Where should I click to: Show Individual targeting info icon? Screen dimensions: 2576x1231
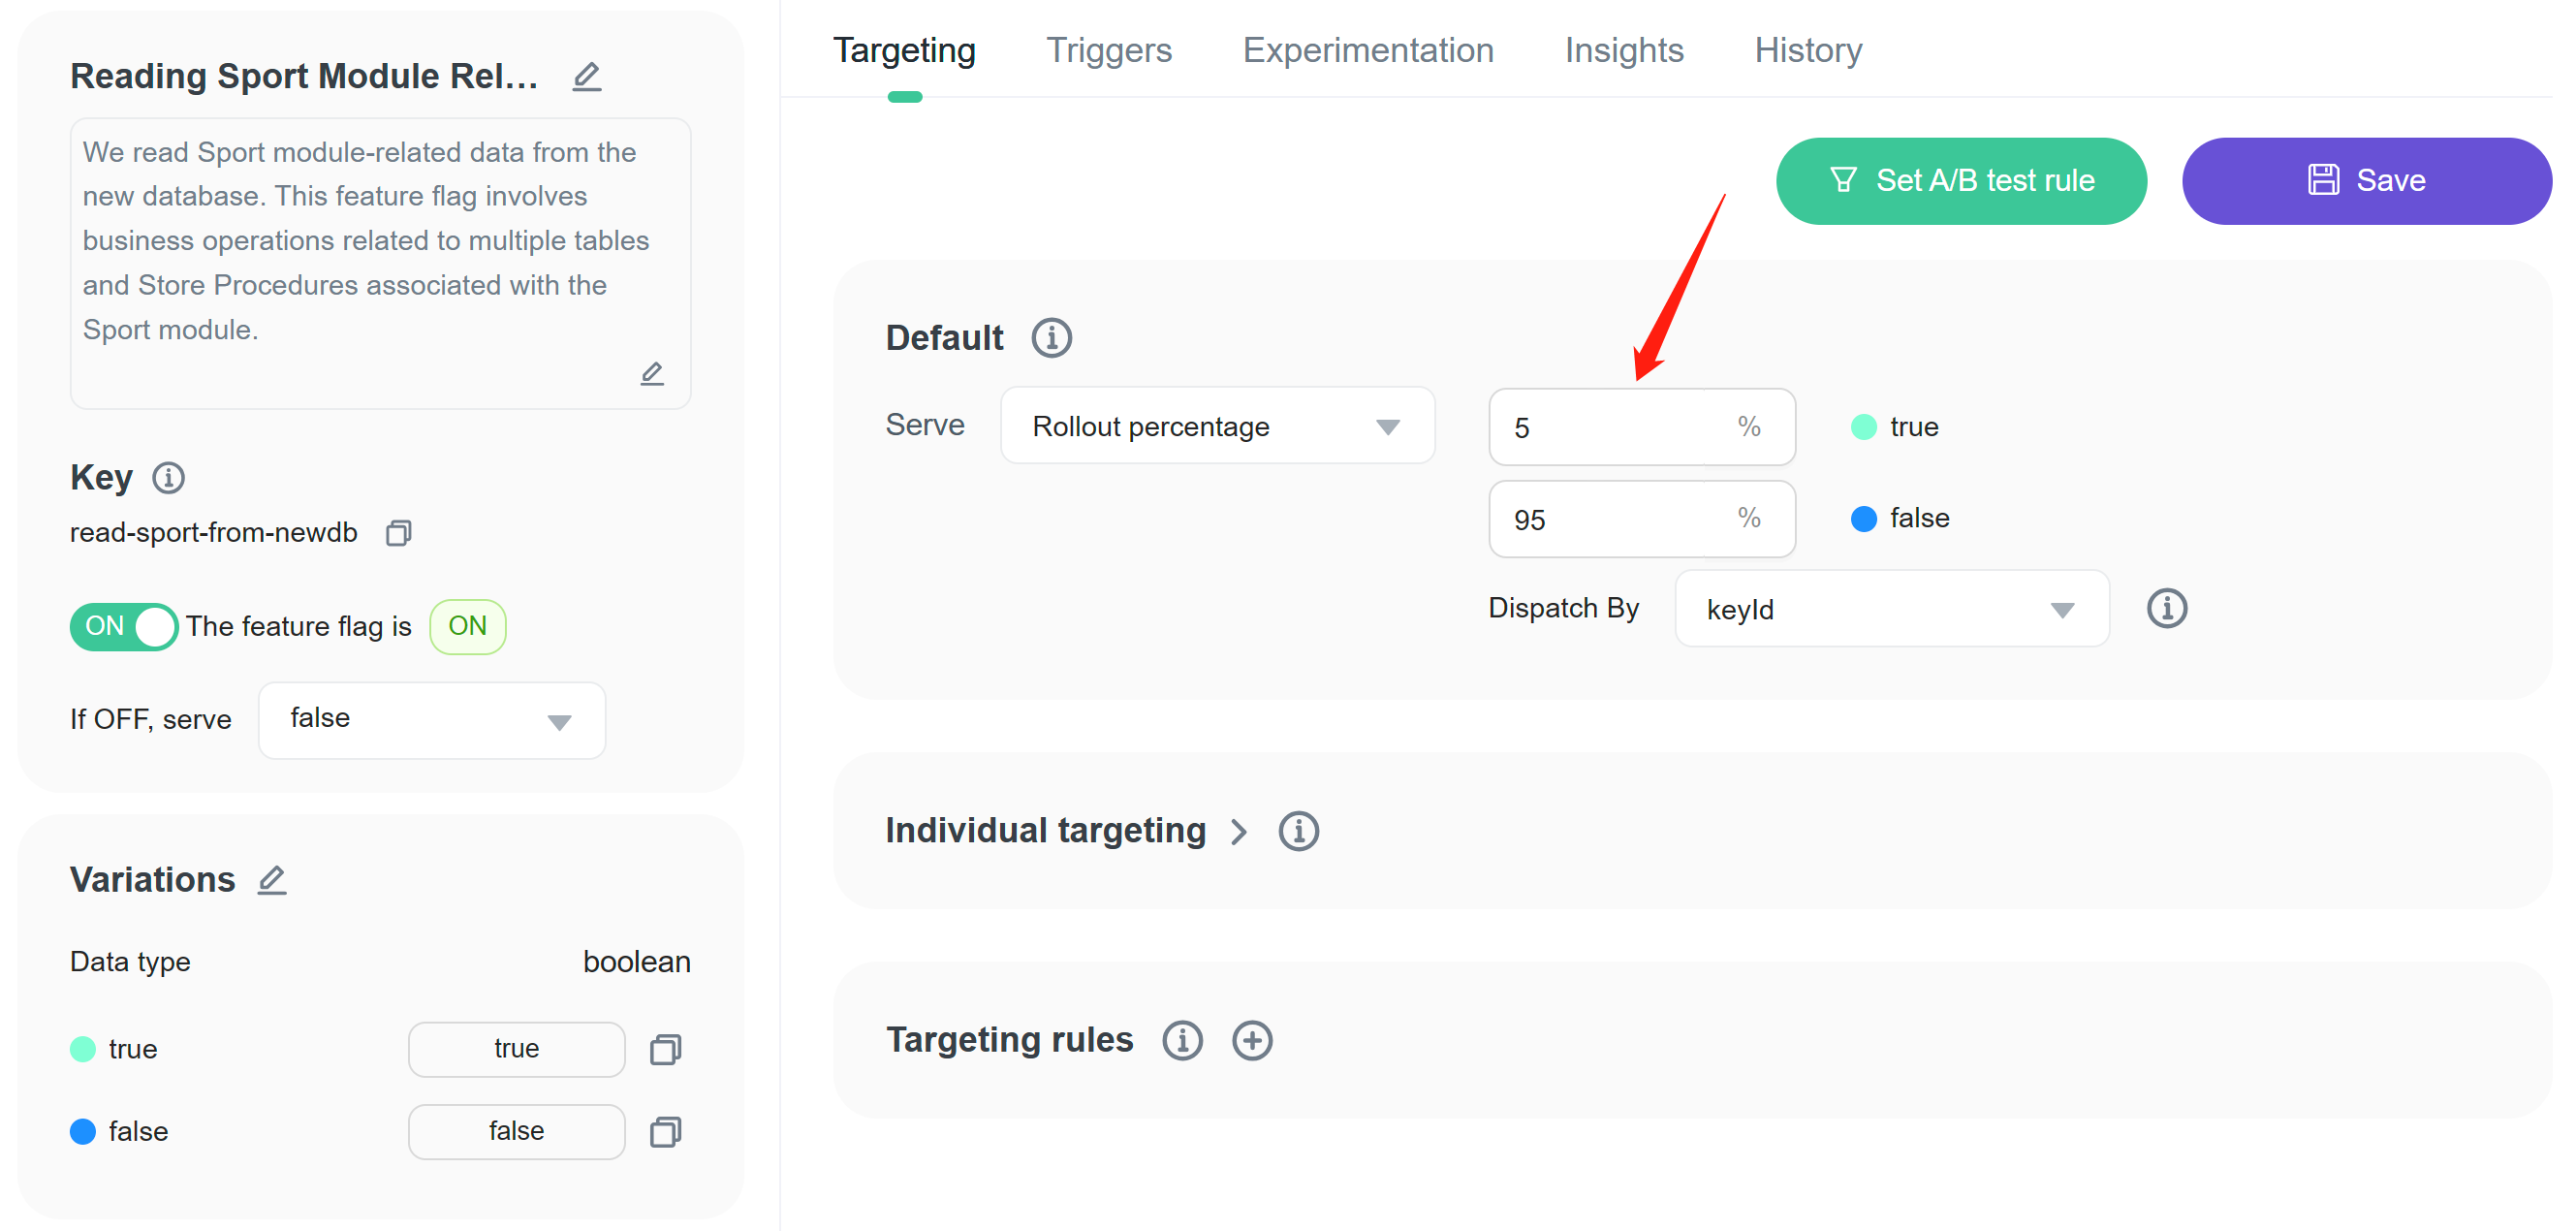click(x=1299, y=831)
